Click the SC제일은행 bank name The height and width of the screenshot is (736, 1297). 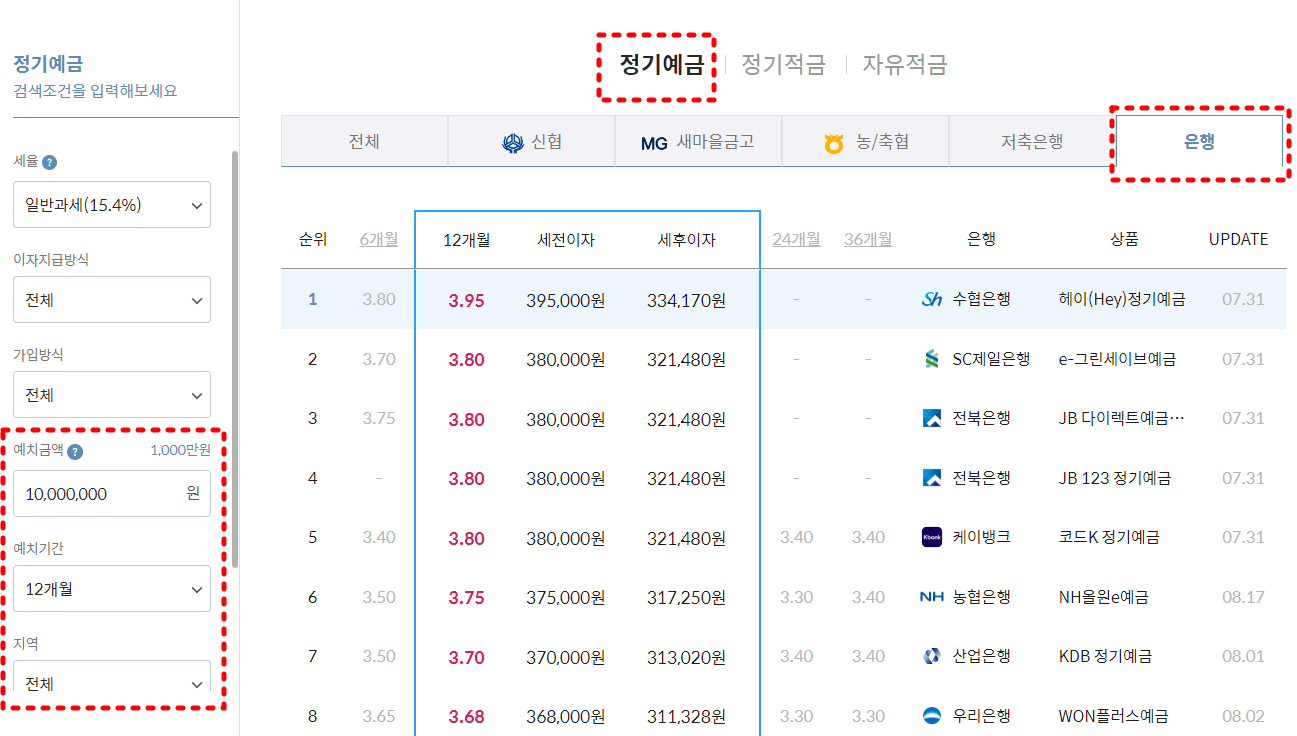(x=991, y=359)
